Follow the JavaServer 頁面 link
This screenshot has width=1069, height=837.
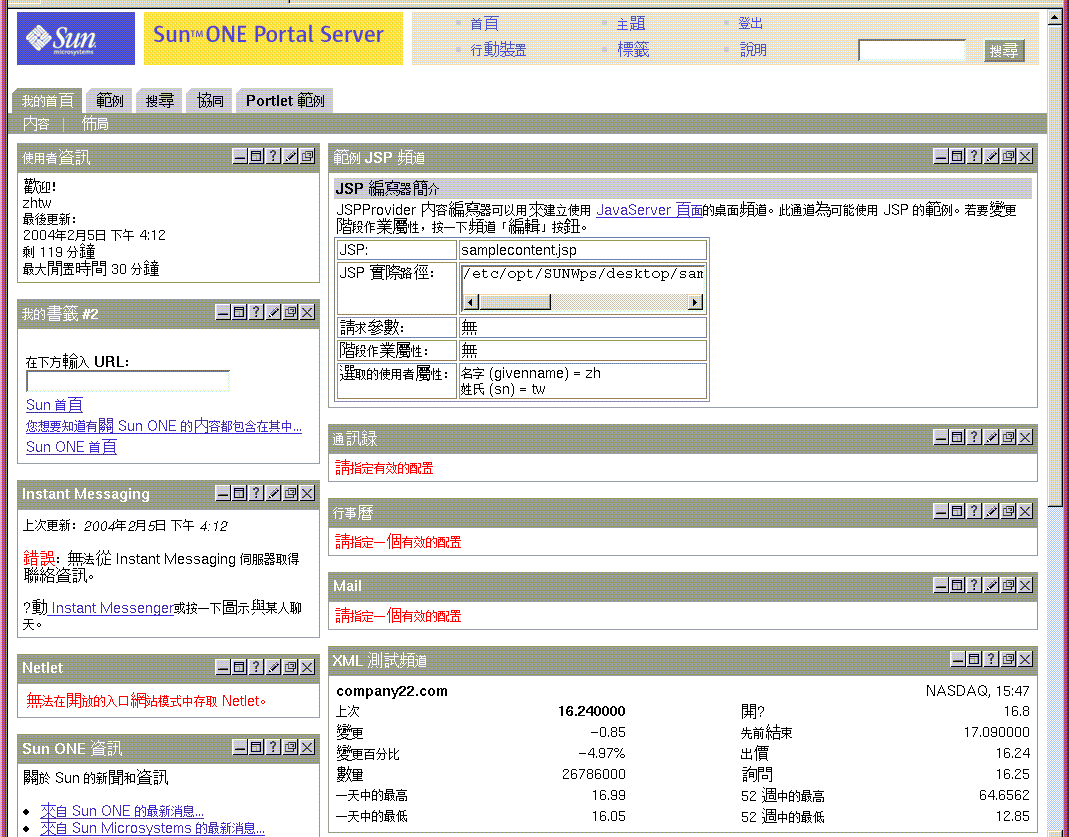click(x=649, y=210)
